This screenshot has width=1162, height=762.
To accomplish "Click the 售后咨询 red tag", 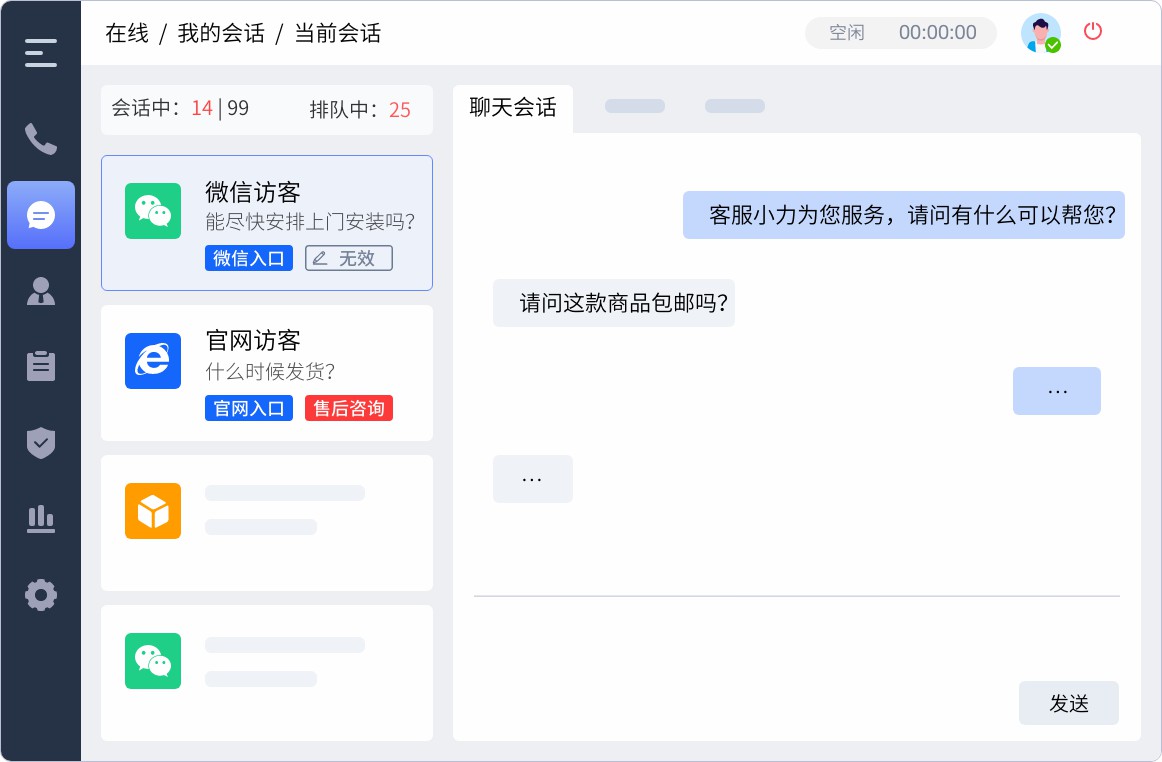I will [349, 408].
